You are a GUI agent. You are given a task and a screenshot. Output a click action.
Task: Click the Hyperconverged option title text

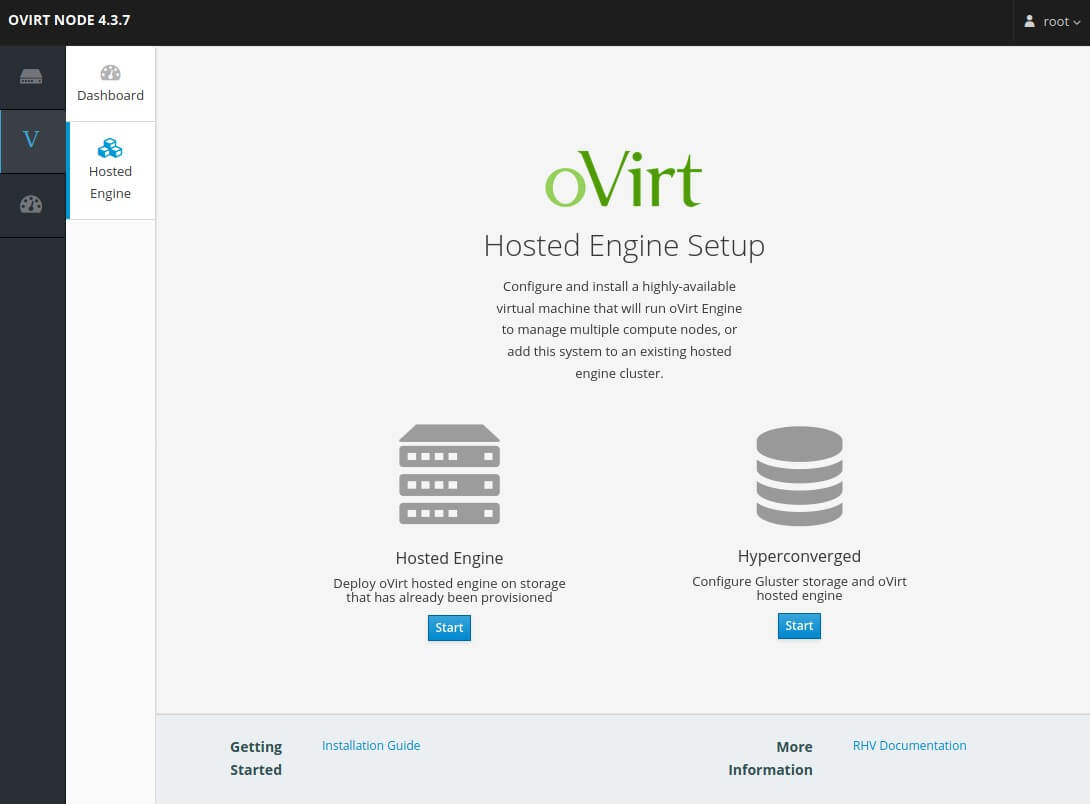[799, 556]
